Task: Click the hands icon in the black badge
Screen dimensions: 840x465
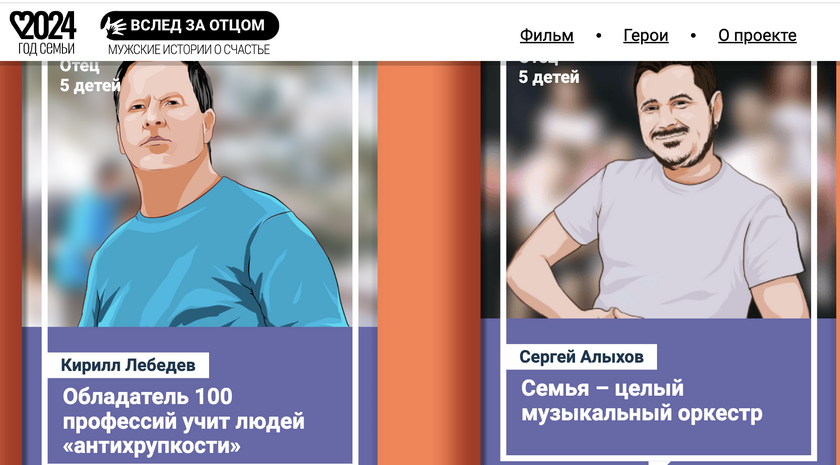Action: 115,26
